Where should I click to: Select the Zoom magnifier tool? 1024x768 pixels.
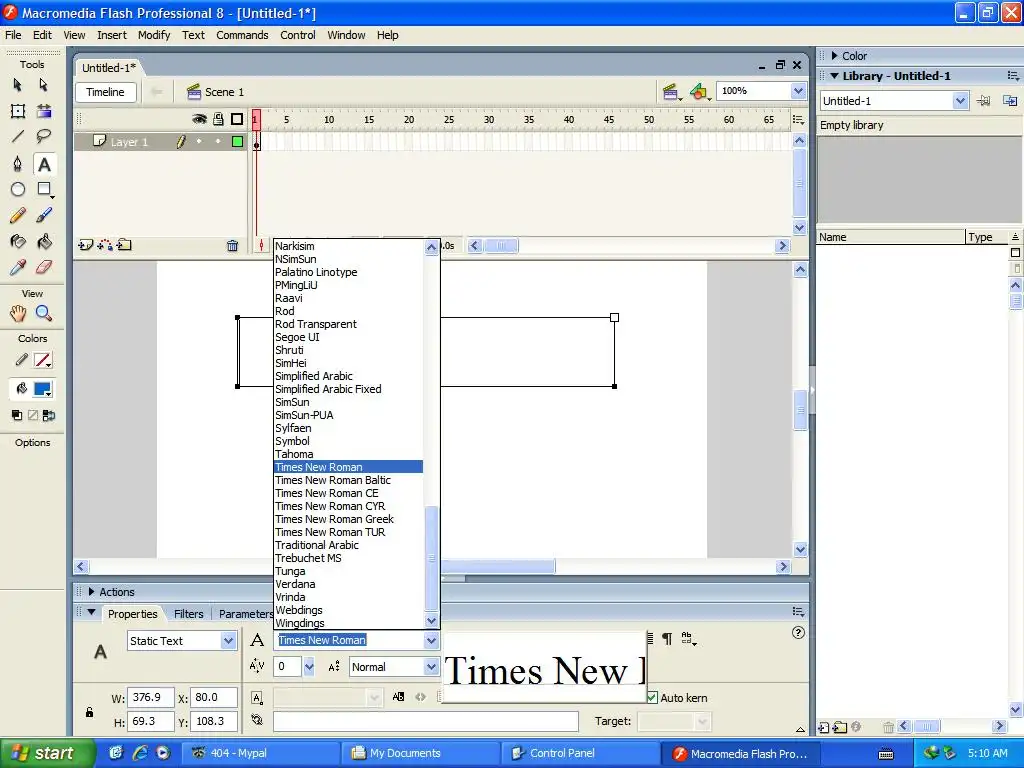click(x=44, y=313)
